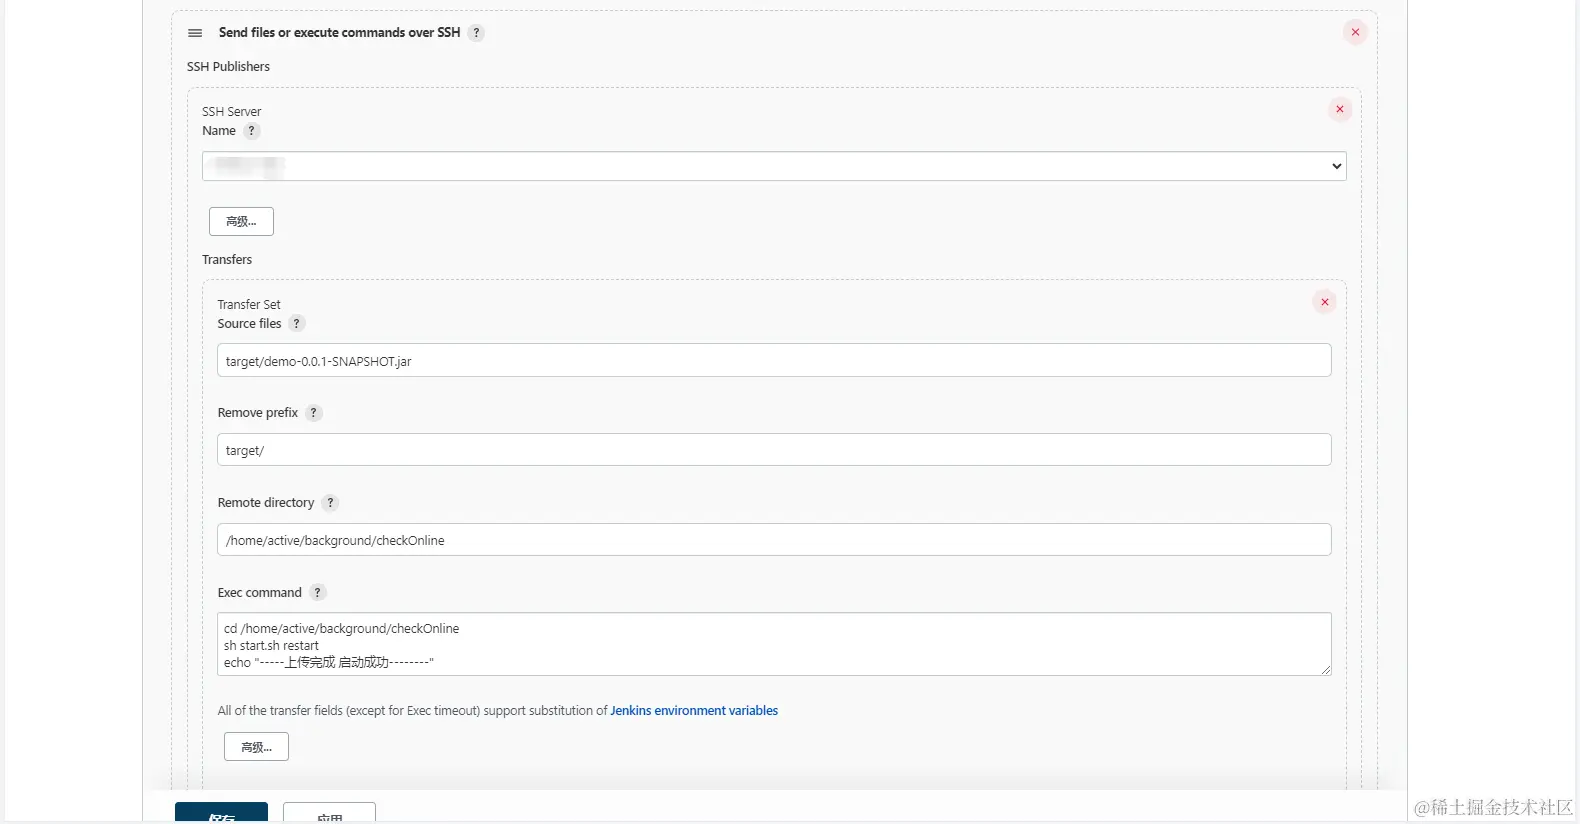This screenshot has height=824, width=1580.
Task: Click the 高级 button under SSH Server Name
Action: pyautogui.click(x=241, y=221)
